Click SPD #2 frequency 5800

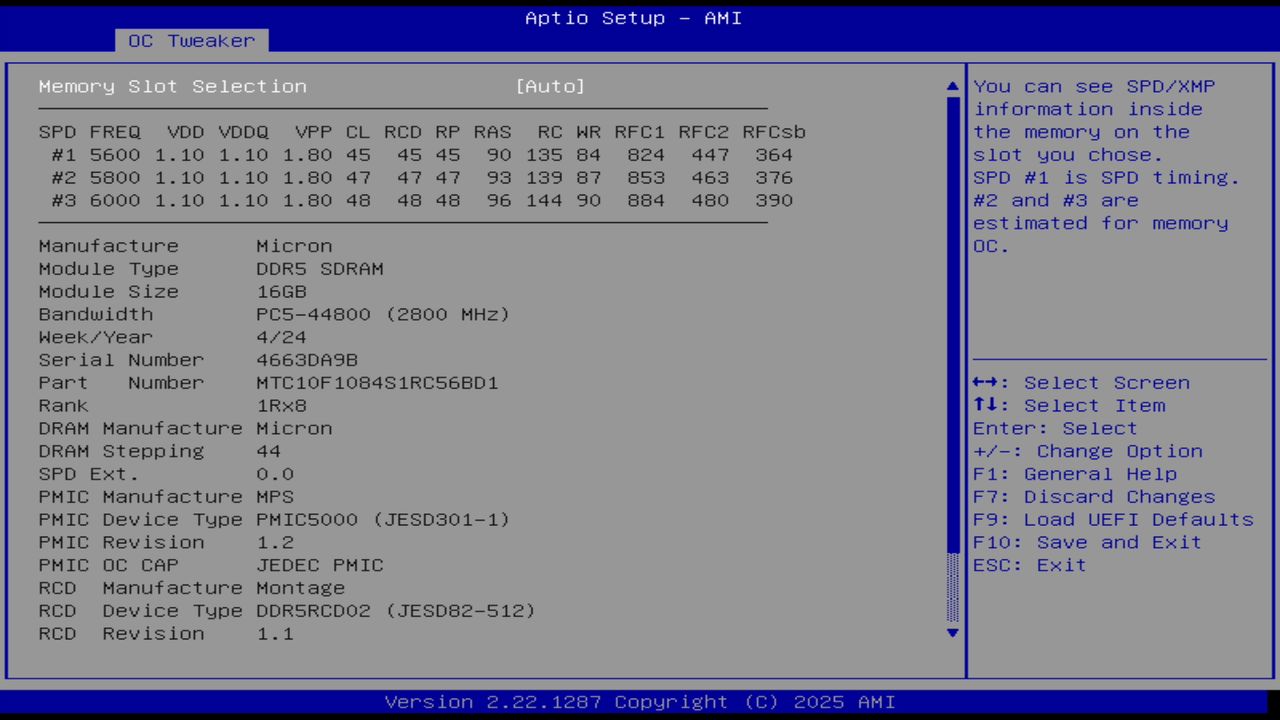click(115, 178)
